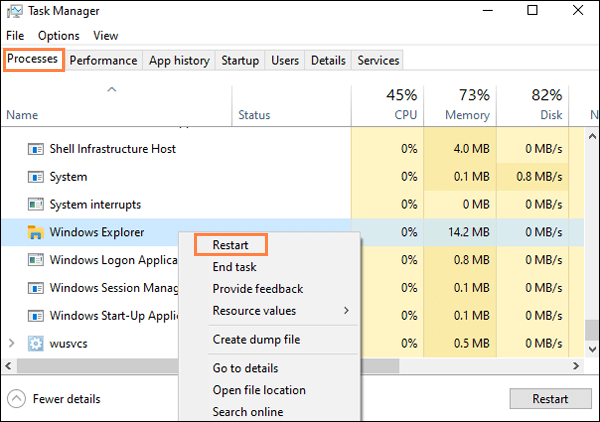
Task: Click horizontal scrollbar left arrow
Action: [8, 366]
